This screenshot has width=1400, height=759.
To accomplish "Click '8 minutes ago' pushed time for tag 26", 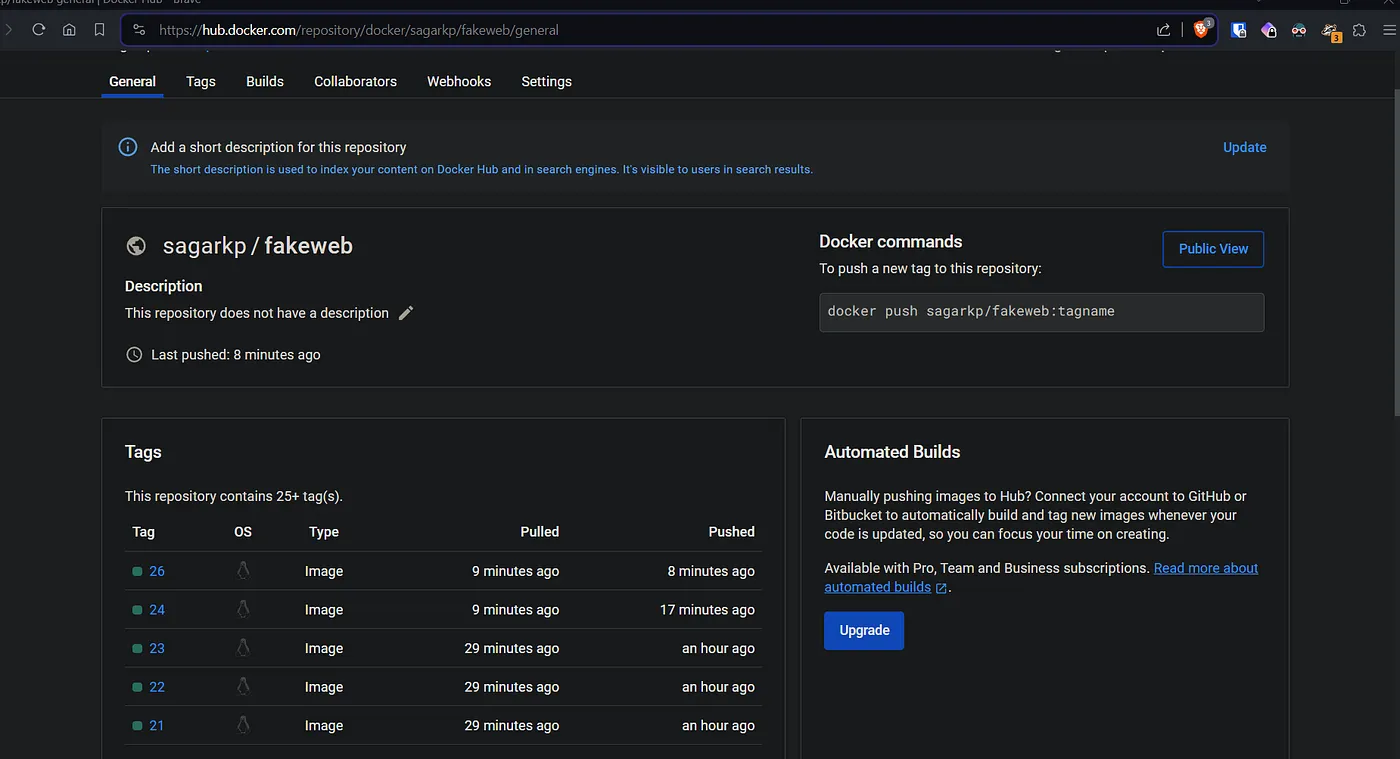I will tap(711, 571).
